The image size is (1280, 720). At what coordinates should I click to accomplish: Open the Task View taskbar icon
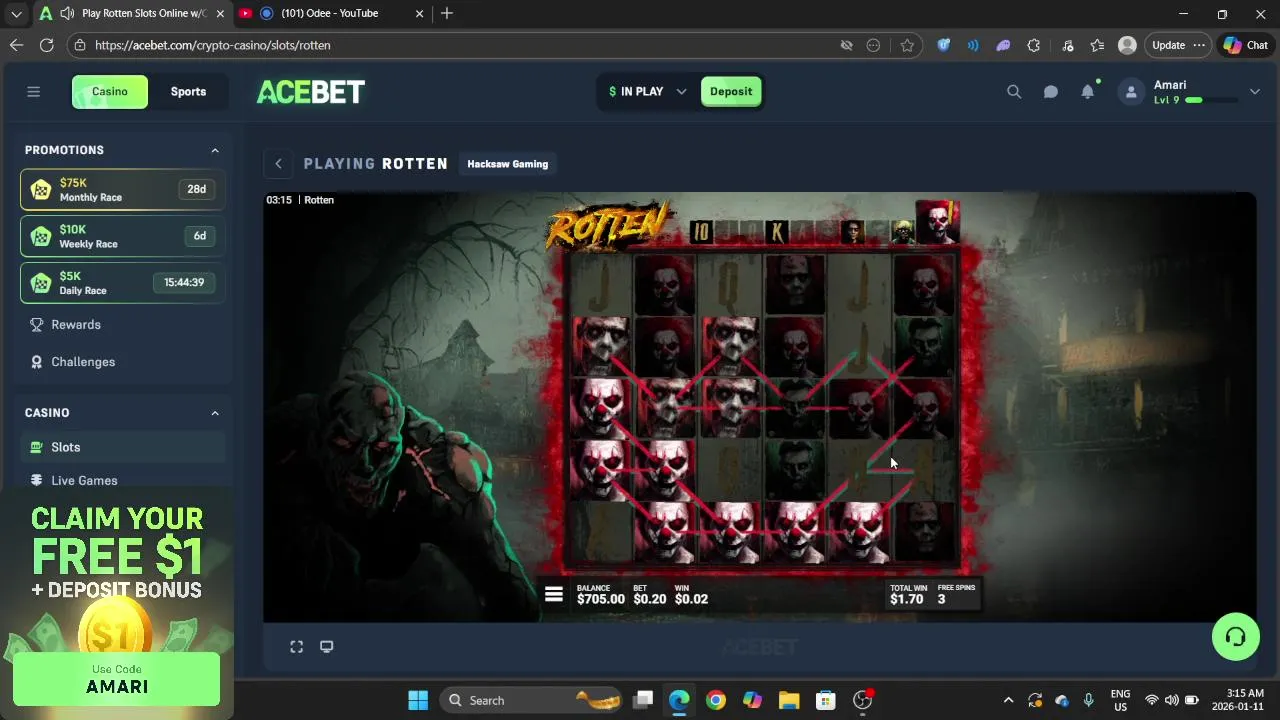point(643,700)
